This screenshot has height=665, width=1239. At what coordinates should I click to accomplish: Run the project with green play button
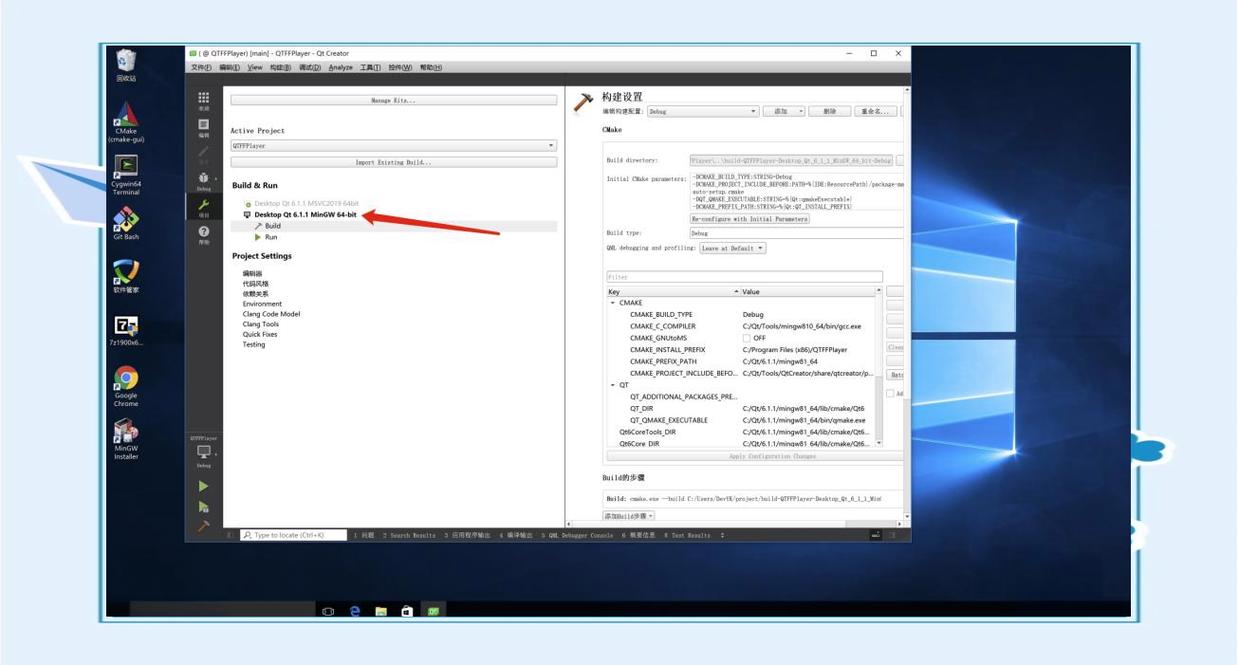204,486
